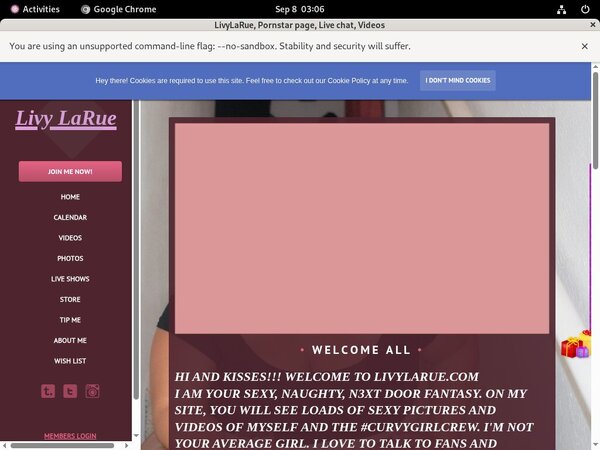Viewport: 600px width, 450px height.
Task: Select Videos in the sidebar
Action: pos(70,238)
